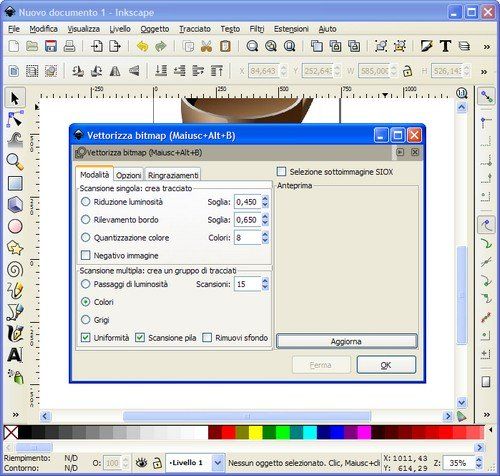Enable Rimuovi sfondo checkbox
Viewport: 500px width, 476px height.
coord(207,338)
